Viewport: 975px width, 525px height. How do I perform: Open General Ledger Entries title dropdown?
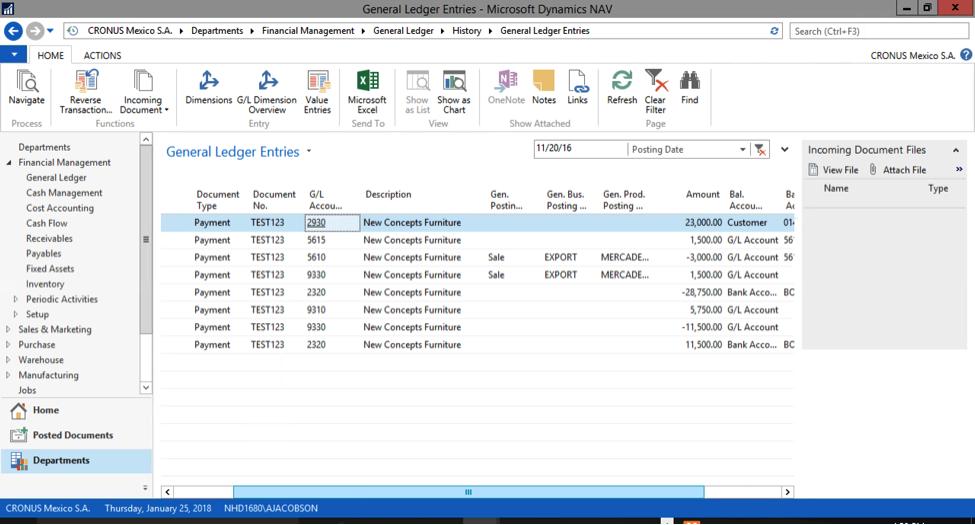click(x=309, y=151)
